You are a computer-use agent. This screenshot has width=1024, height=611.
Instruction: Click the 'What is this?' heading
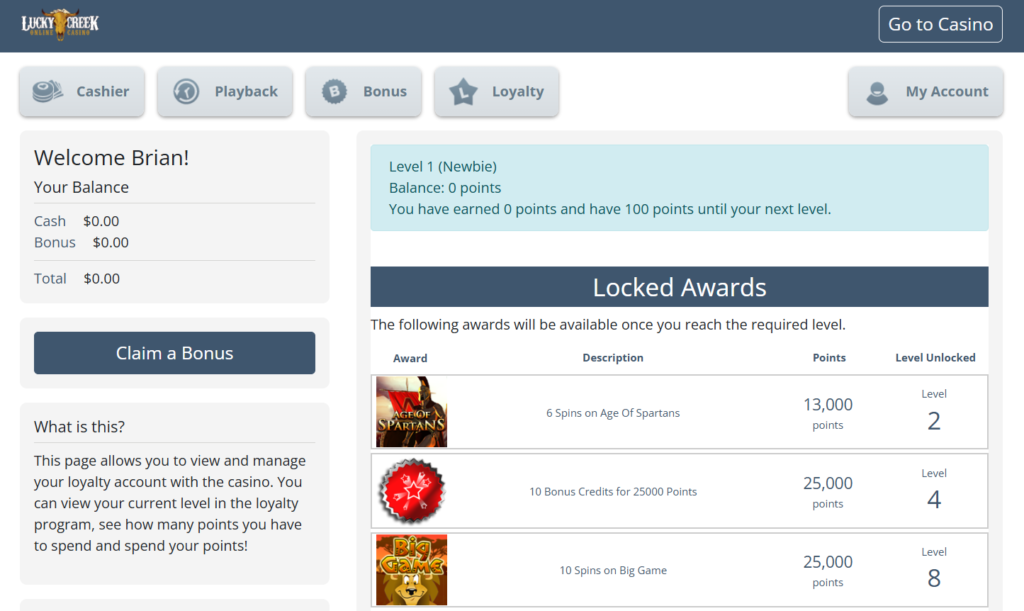point(79,427)
